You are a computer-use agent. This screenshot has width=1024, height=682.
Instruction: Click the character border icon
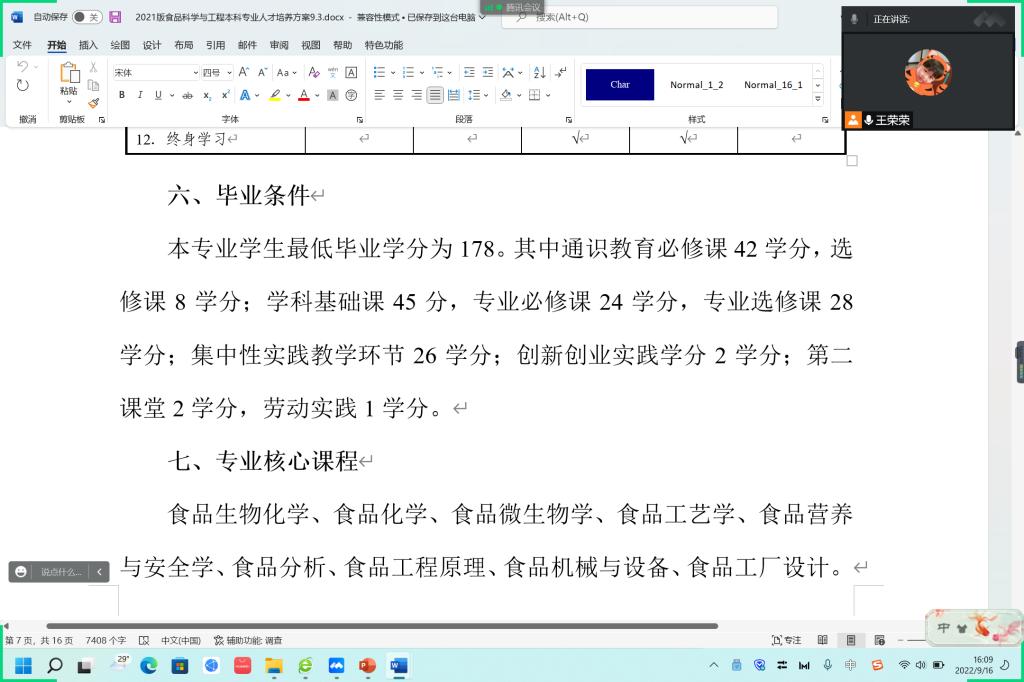pos(351,72)
